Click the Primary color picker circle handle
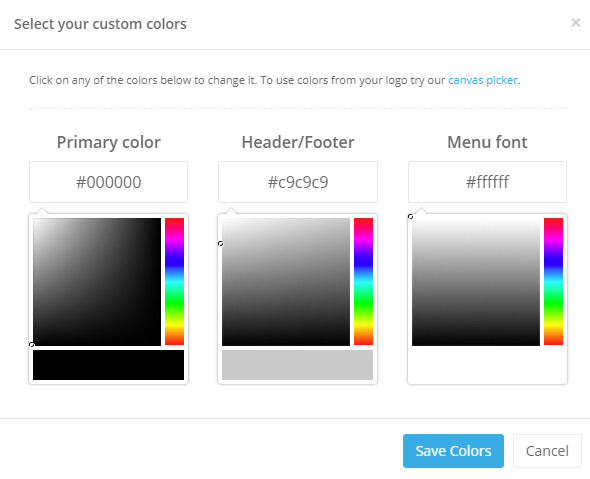This screenshot has width=590, height=479. click(32, 345)
